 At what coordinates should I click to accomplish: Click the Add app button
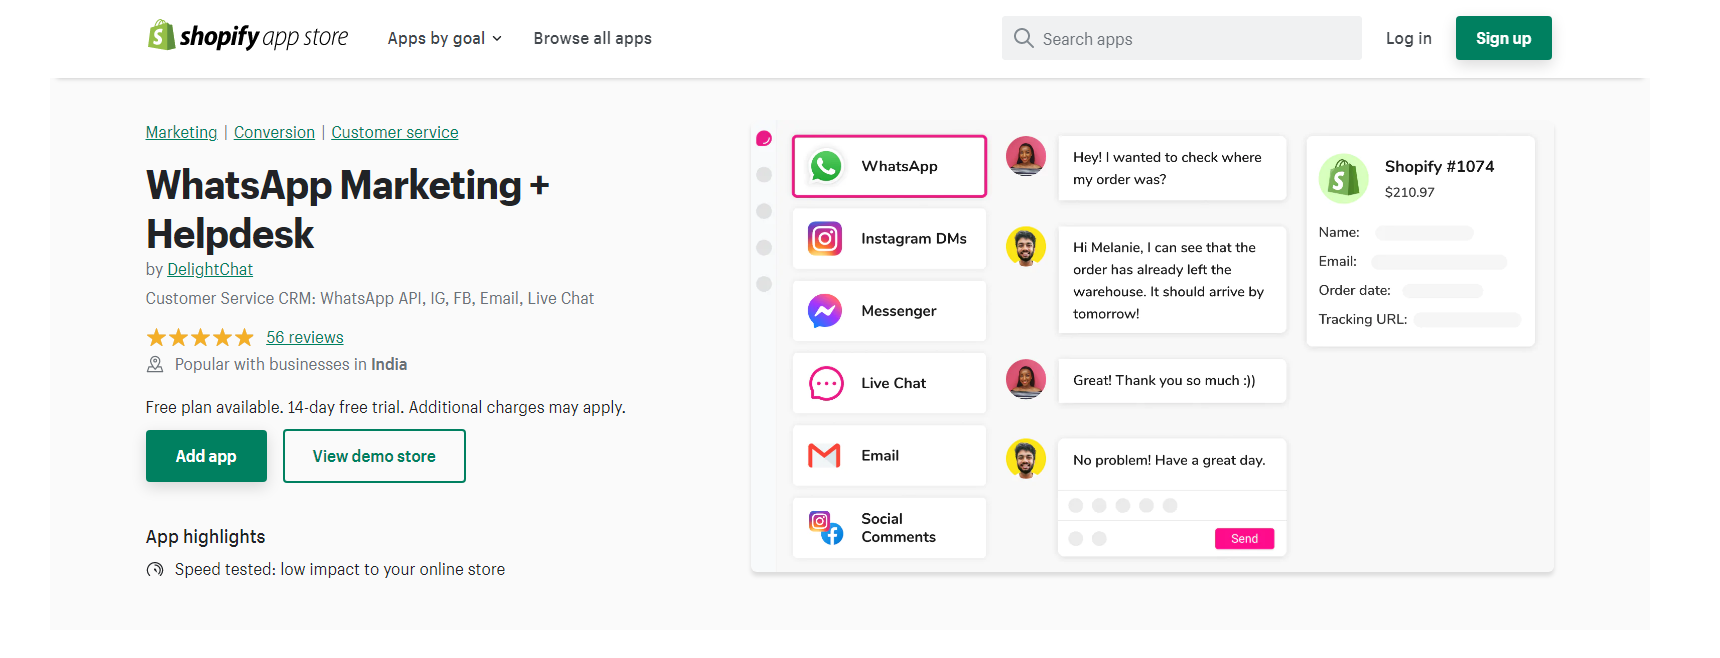click(x=206, y=456)
